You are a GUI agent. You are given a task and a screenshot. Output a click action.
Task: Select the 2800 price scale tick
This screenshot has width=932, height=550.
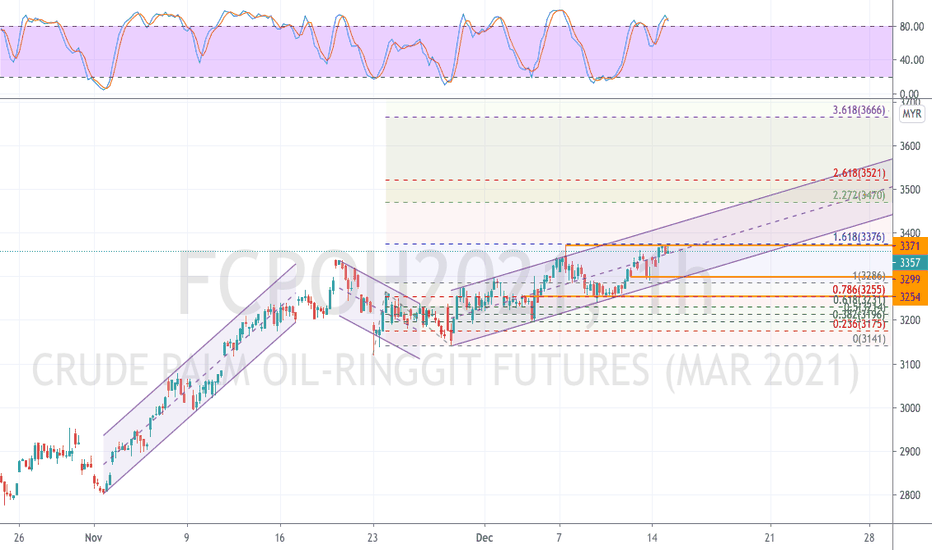(x=910, y=495)
